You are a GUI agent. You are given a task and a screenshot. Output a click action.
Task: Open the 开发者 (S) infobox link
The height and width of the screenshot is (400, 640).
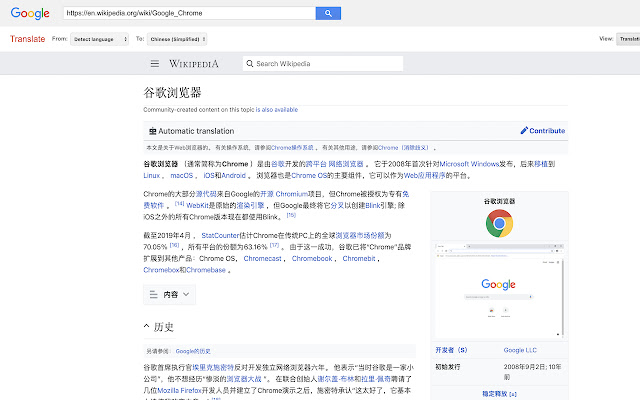tap(451, 350)
